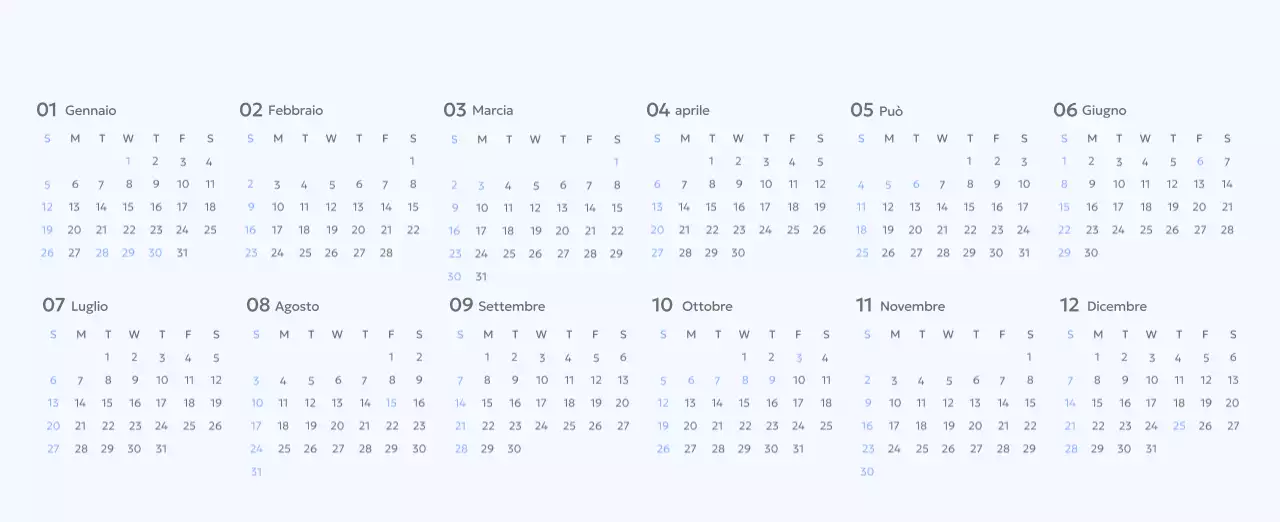Viewport: 1280px width, 522px height.
Task: Select day 3 in Ottobre
Action: click(x=798, y=357)
